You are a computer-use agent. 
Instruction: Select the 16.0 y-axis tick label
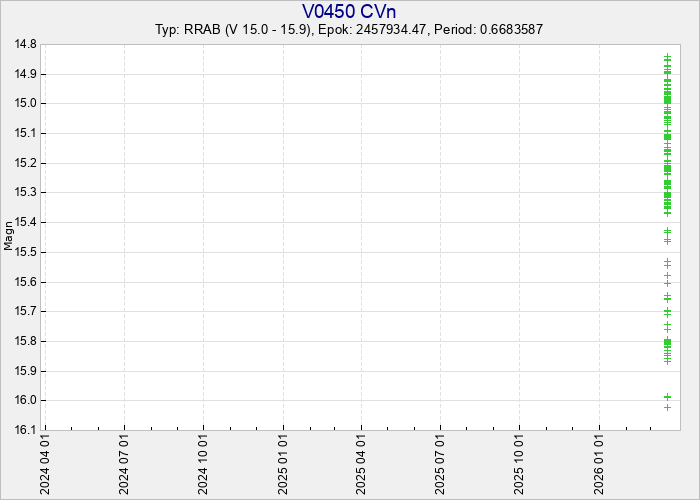(25, 401)
